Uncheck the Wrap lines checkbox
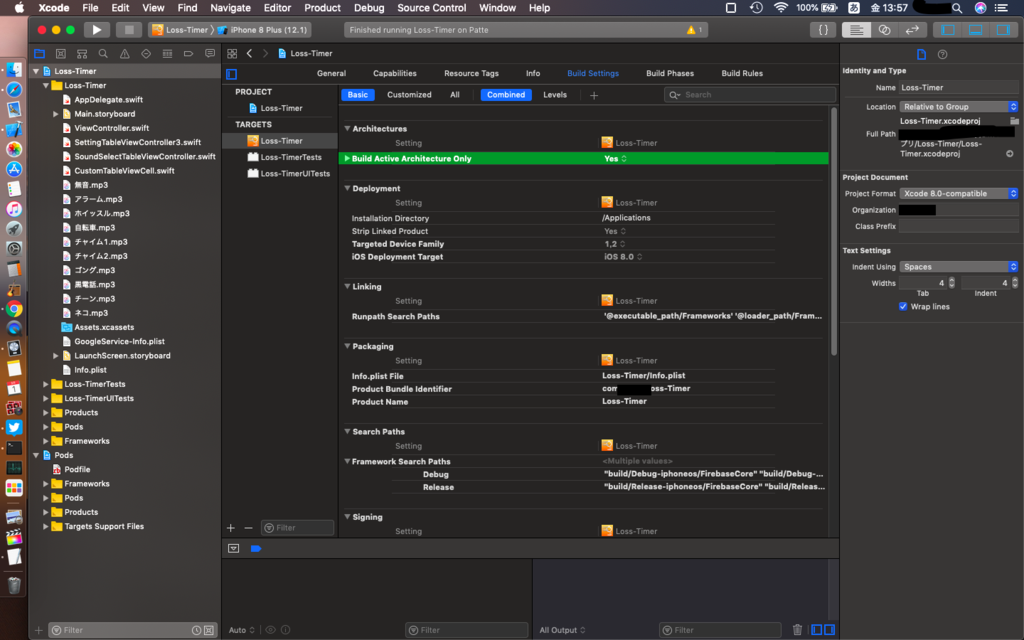Screen dimensions: 1024x640 tap(903, 306)
